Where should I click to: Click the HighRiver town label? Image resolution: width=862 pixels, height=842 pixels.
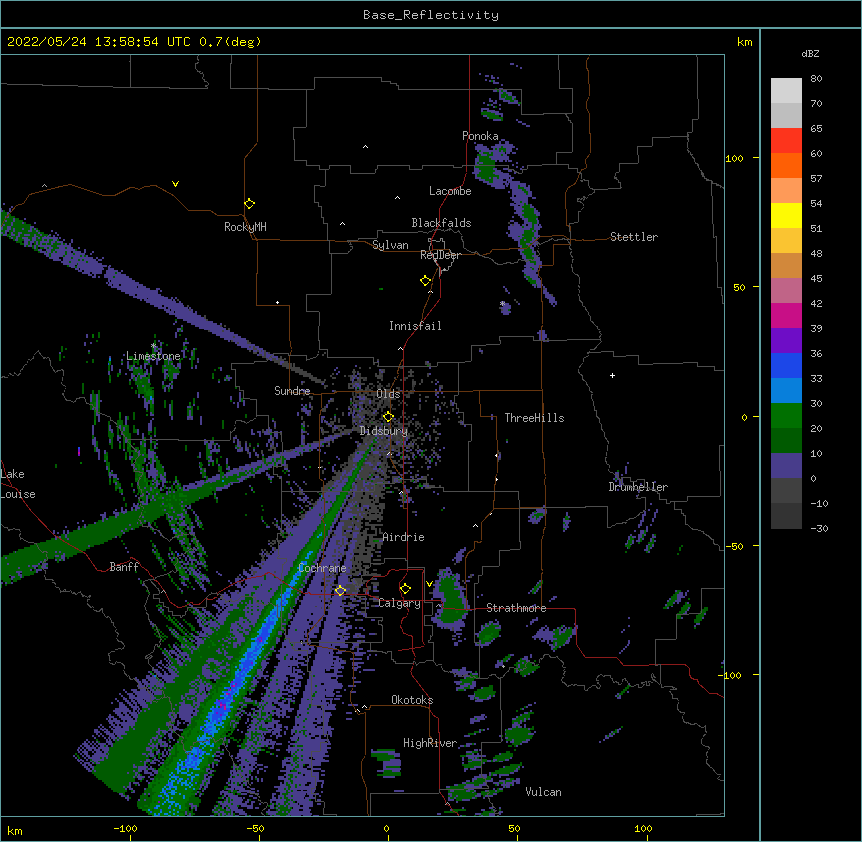tap(430, 743)
